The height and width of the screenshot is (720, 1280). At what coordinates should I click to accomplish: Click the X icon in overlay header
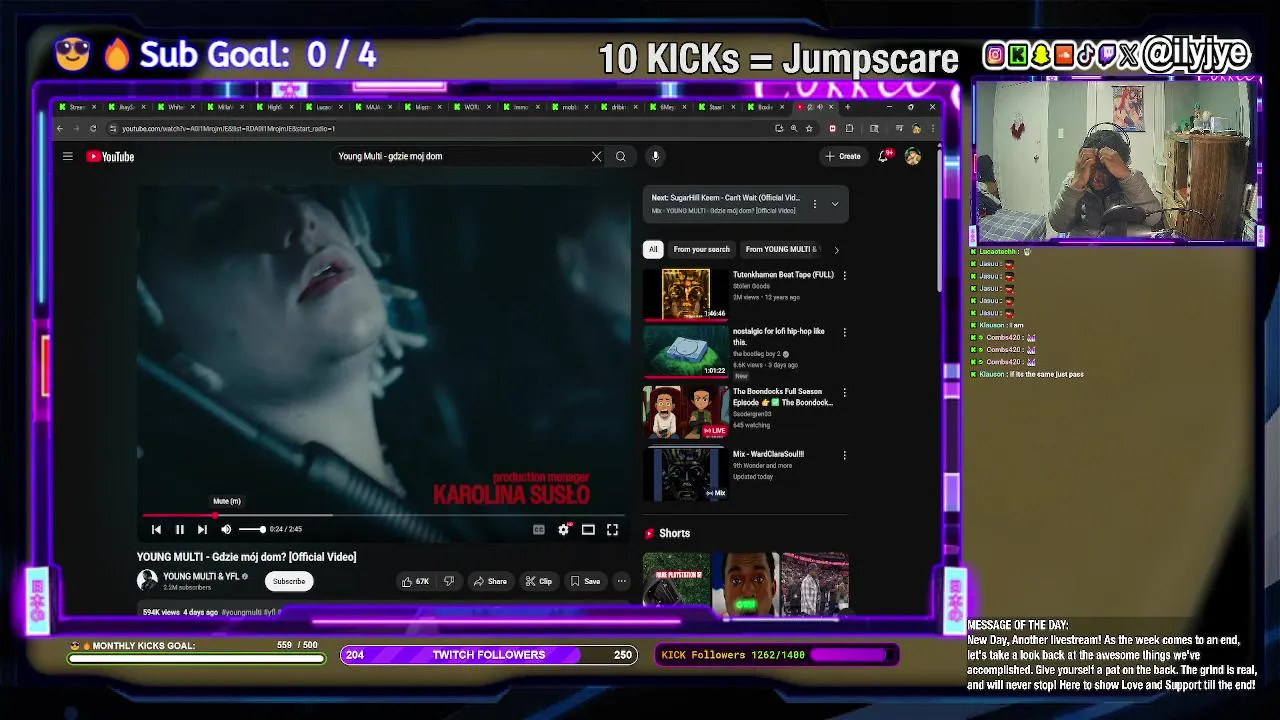click(1129, 55)
